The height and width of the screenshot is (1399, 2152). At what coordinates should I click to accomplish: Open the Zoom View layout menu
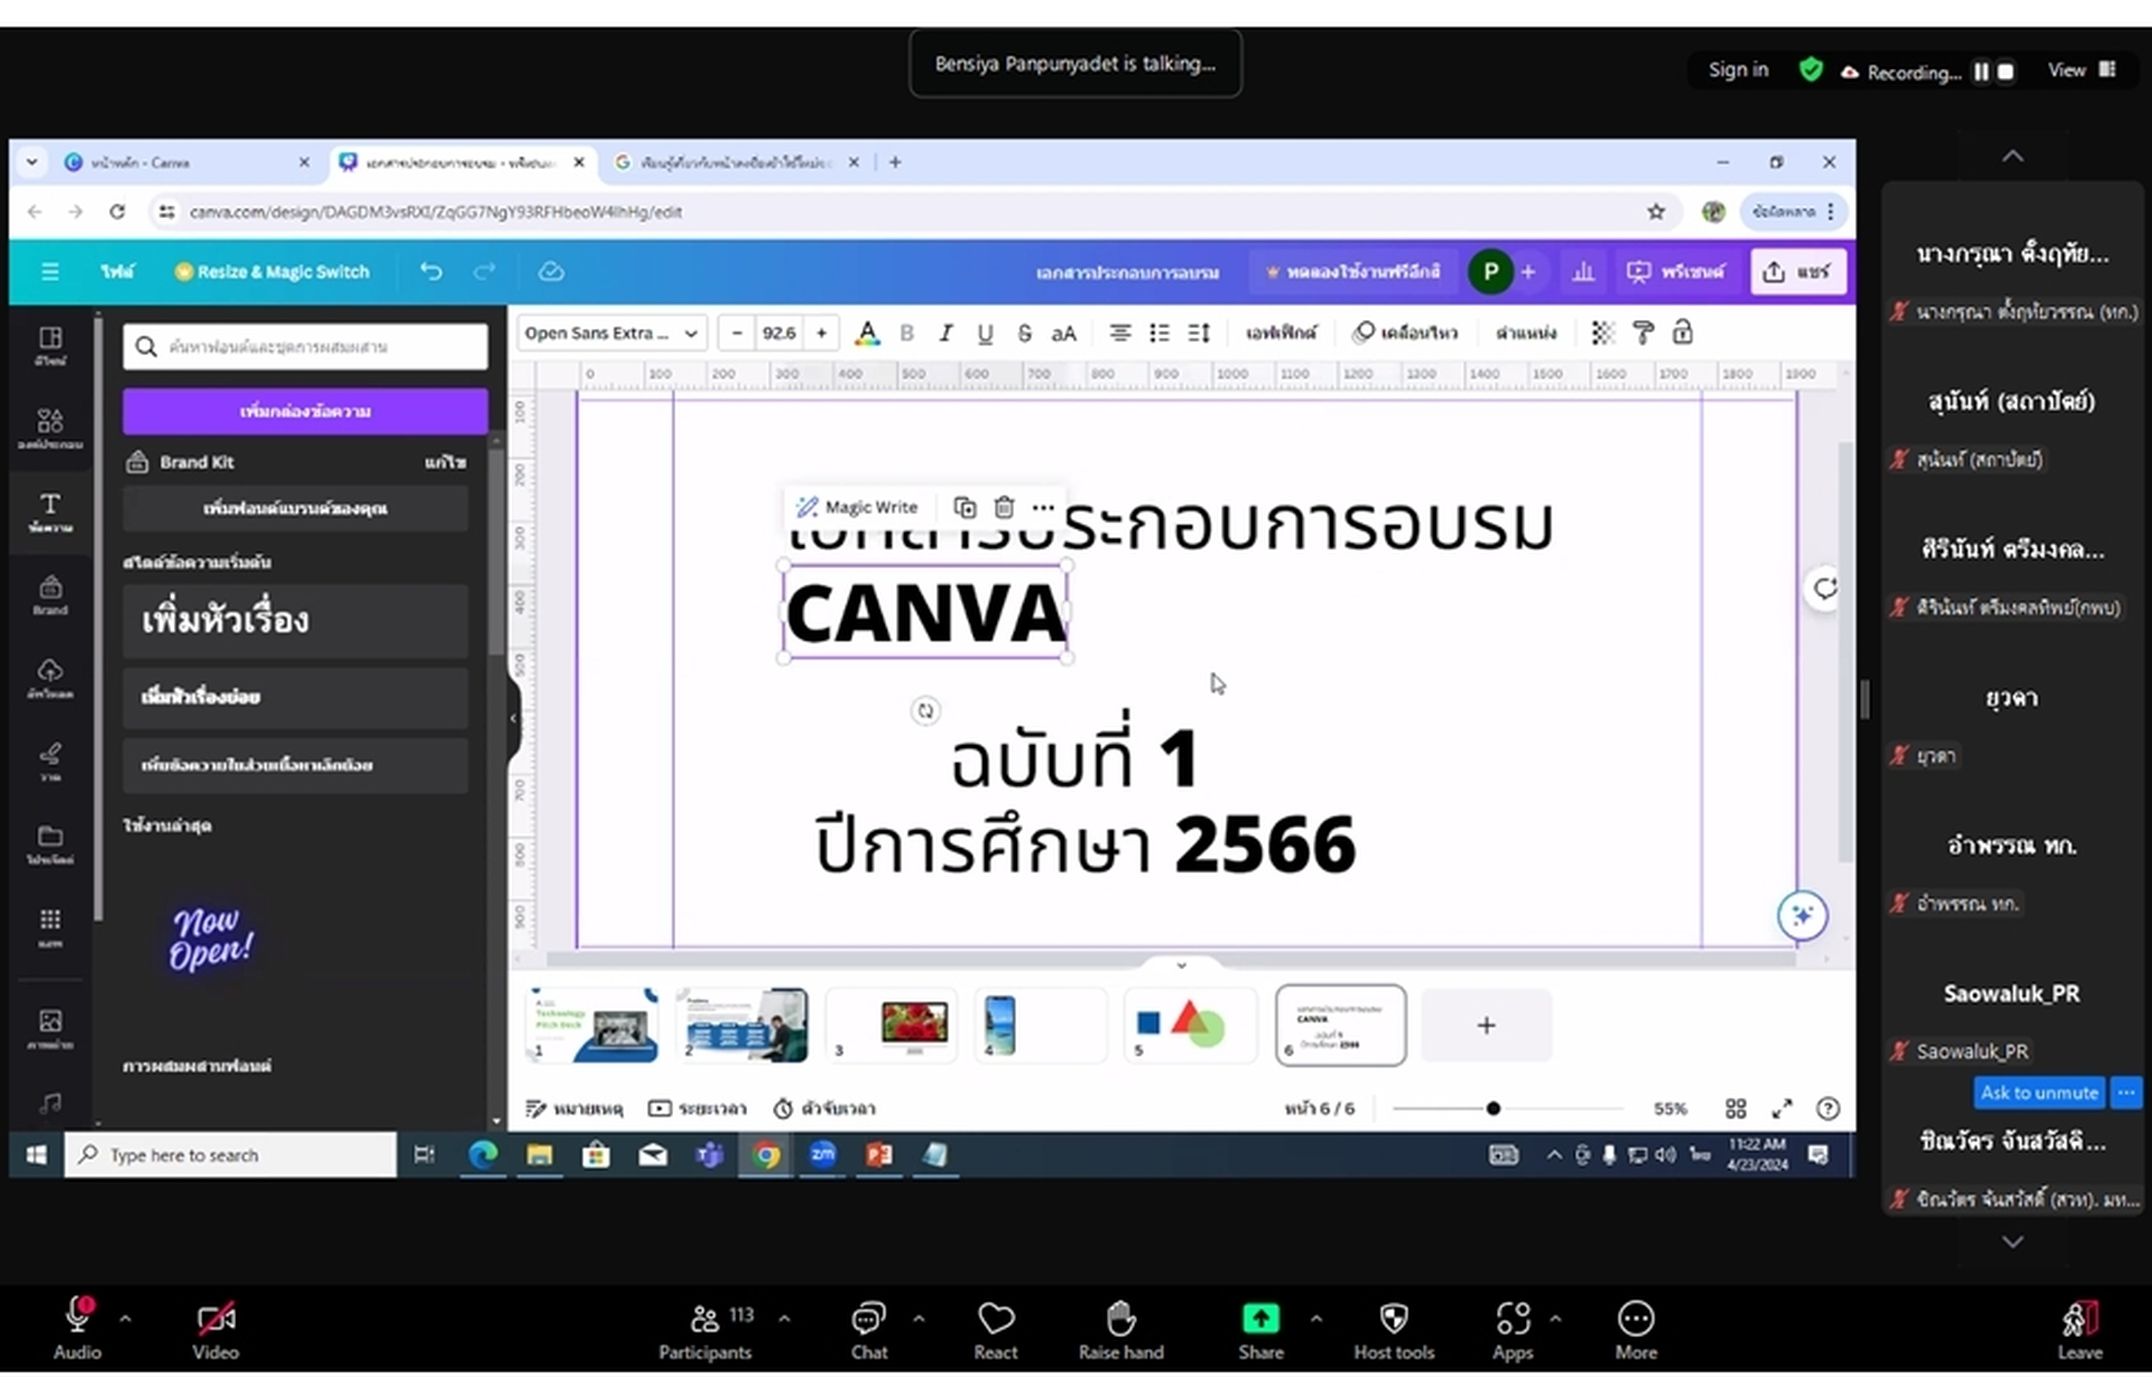(x=2082, y=70)
